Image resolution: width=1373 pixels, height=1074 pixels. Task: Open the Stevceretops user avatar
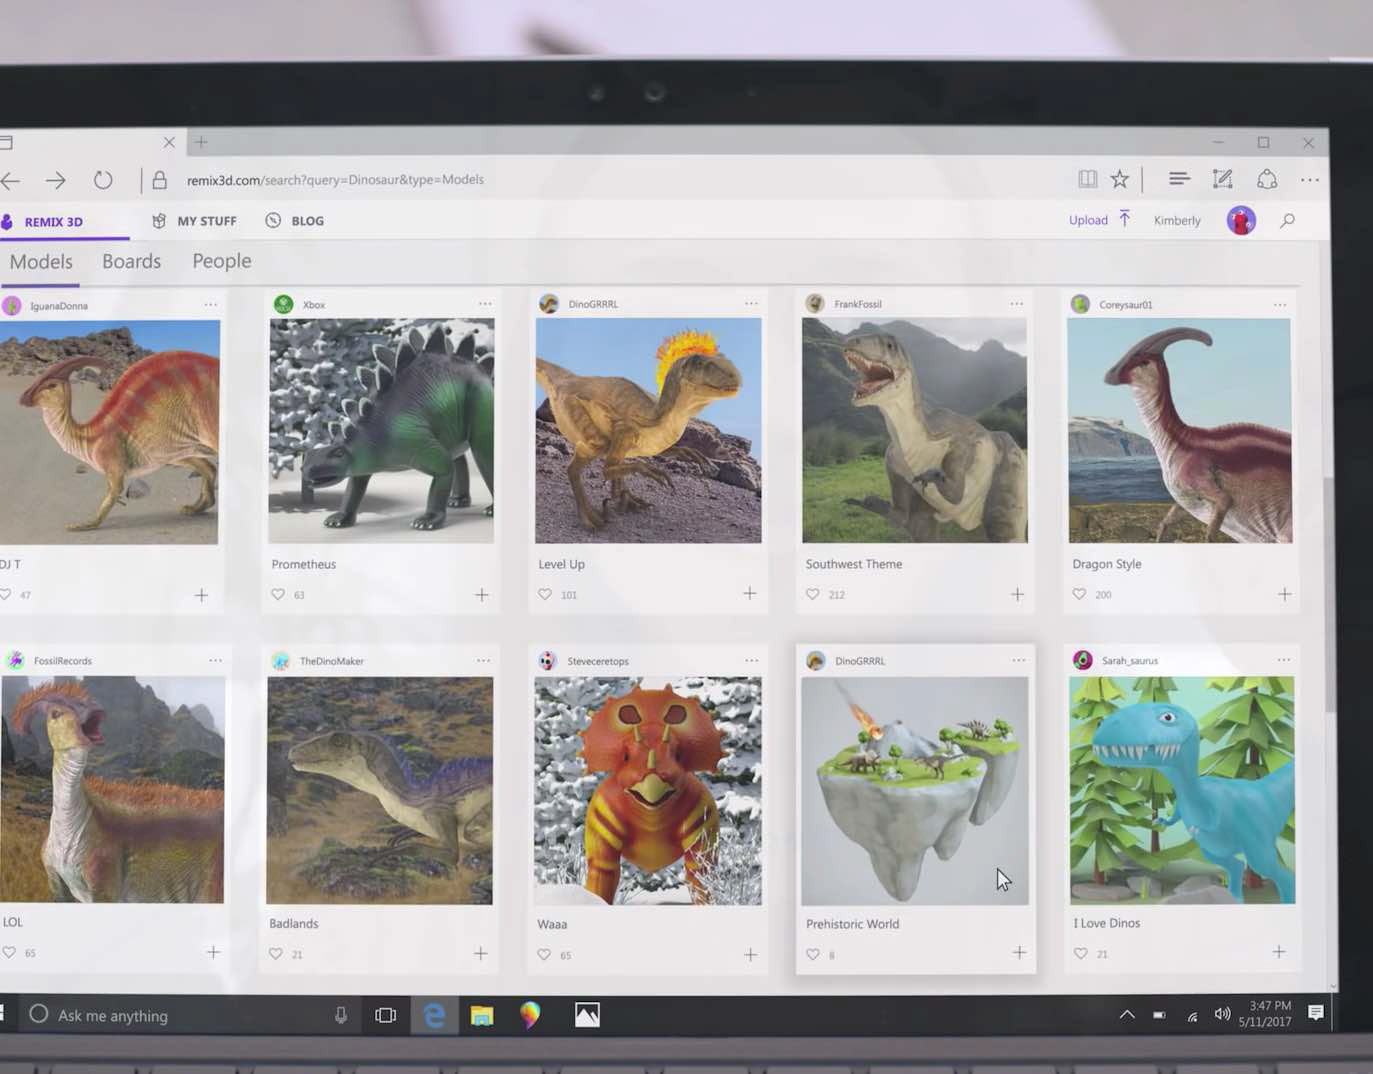(x=547, y=661)
